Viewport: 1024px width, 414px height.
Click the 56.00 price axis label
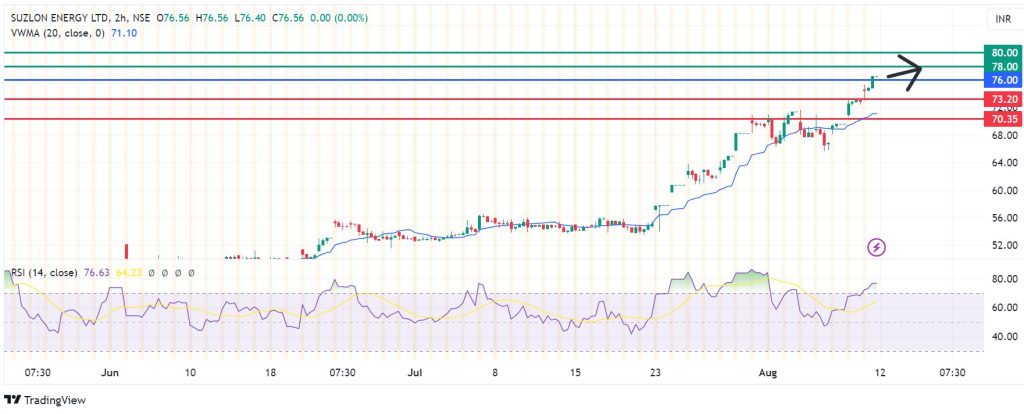point(1004,218)
